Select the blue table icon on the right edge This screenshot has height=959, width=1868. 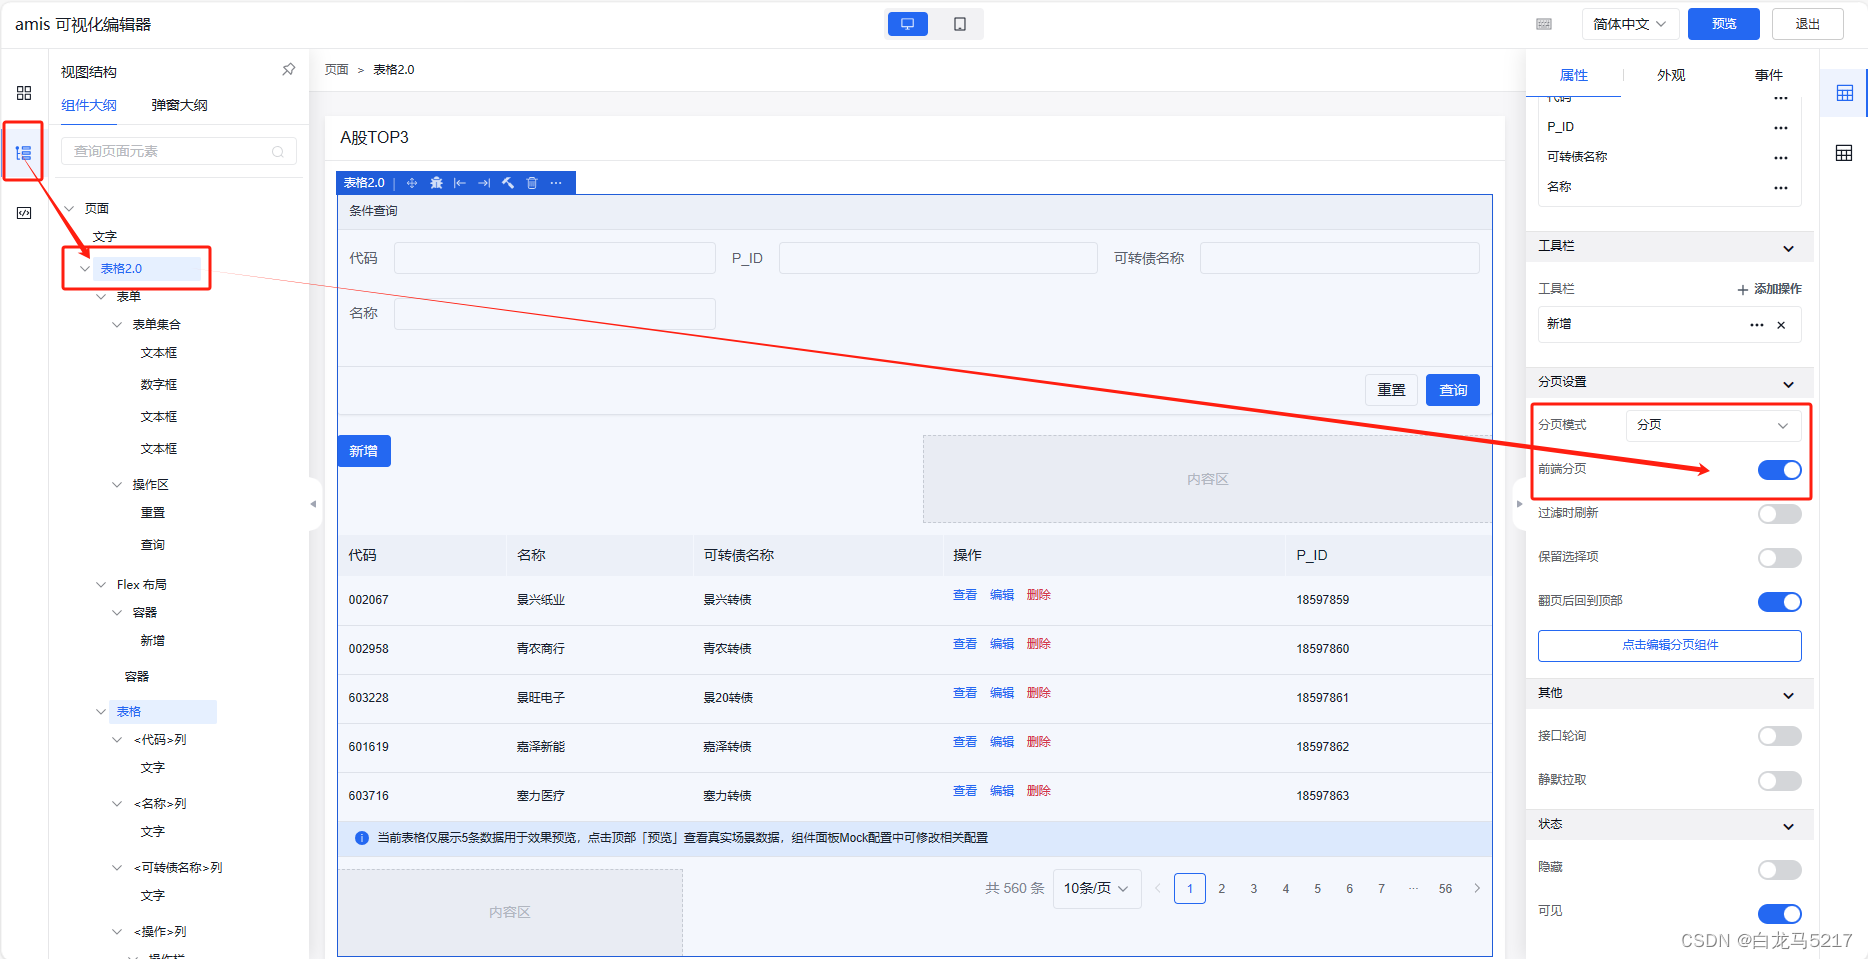[1845, 92]
